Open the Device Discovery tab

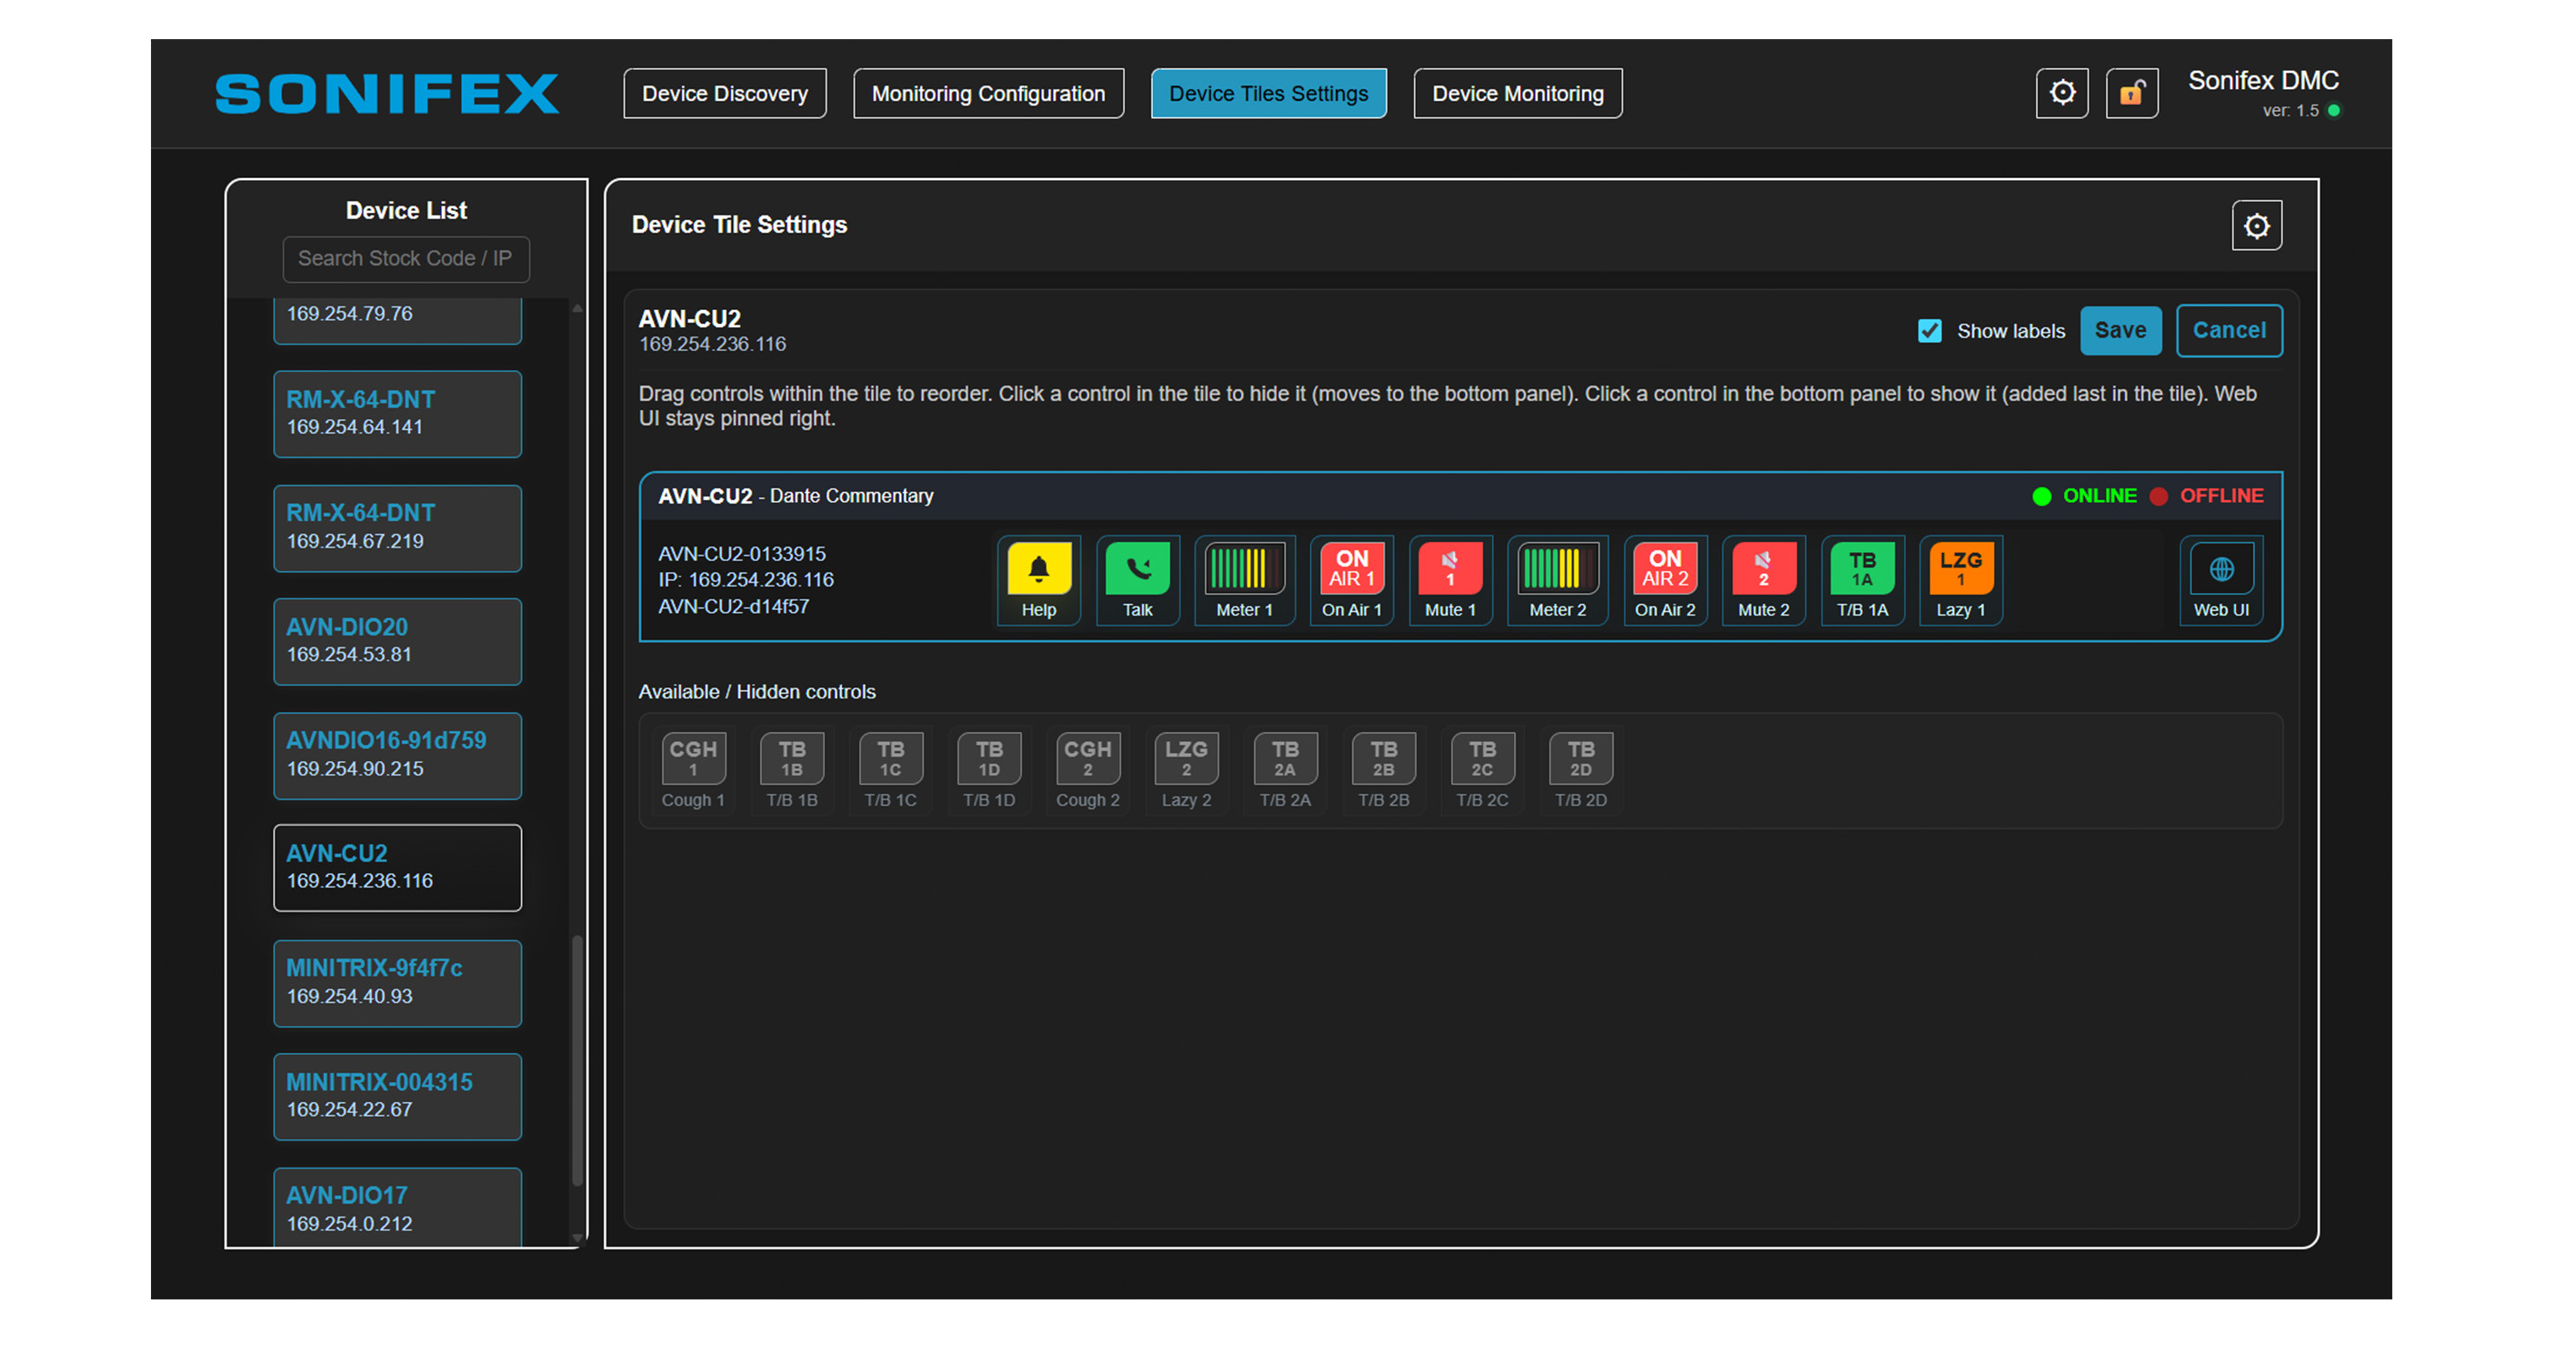[725, 93]
